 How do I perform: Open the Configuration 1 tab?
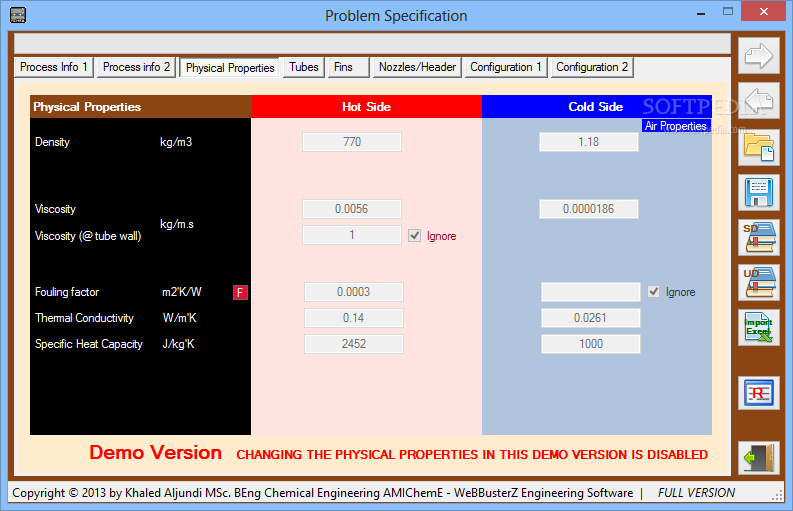[x=506, y=67]
